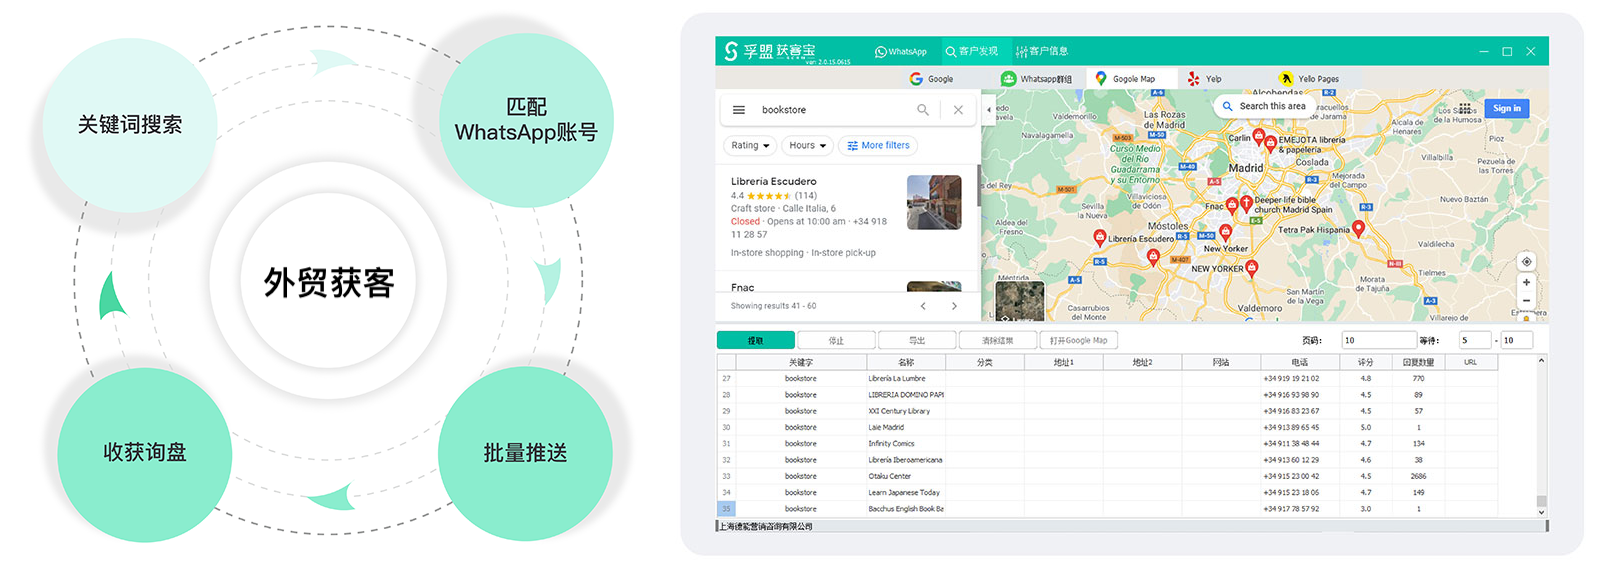Clear the bookstore search with X icon
This screenshot has height=571, width=1600.
(958, 110)
